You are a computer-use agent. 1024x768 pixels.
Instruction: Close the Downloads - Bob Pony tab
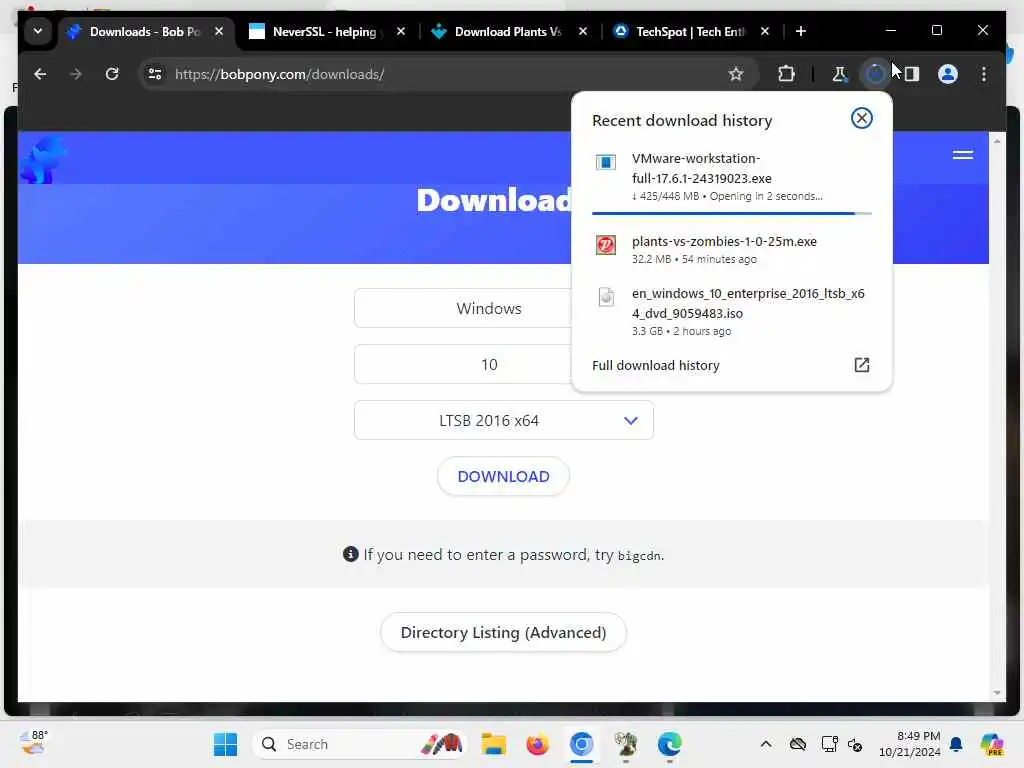219,31
